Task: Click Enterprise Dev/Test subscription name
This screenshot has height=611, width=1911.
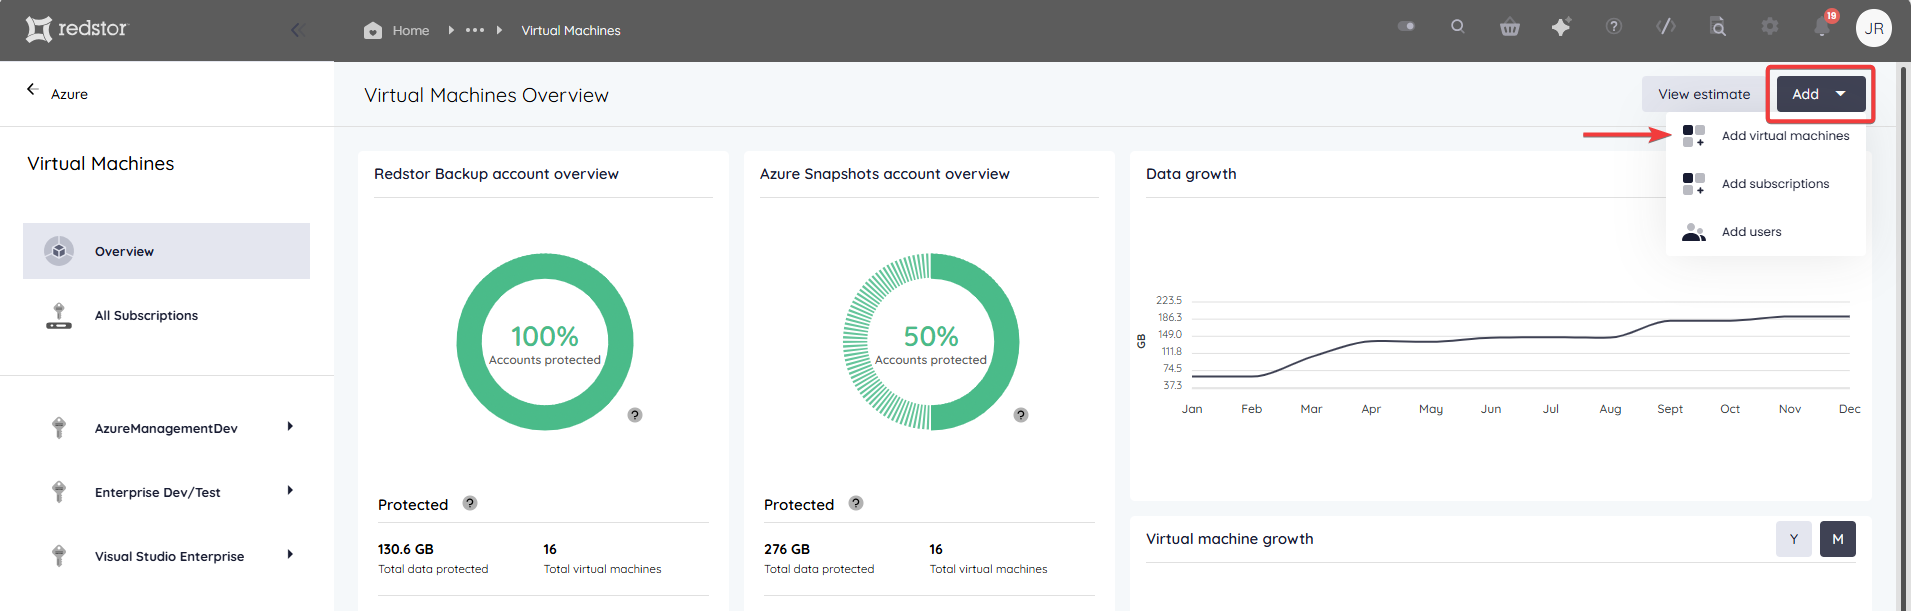Action: [158, 492]
